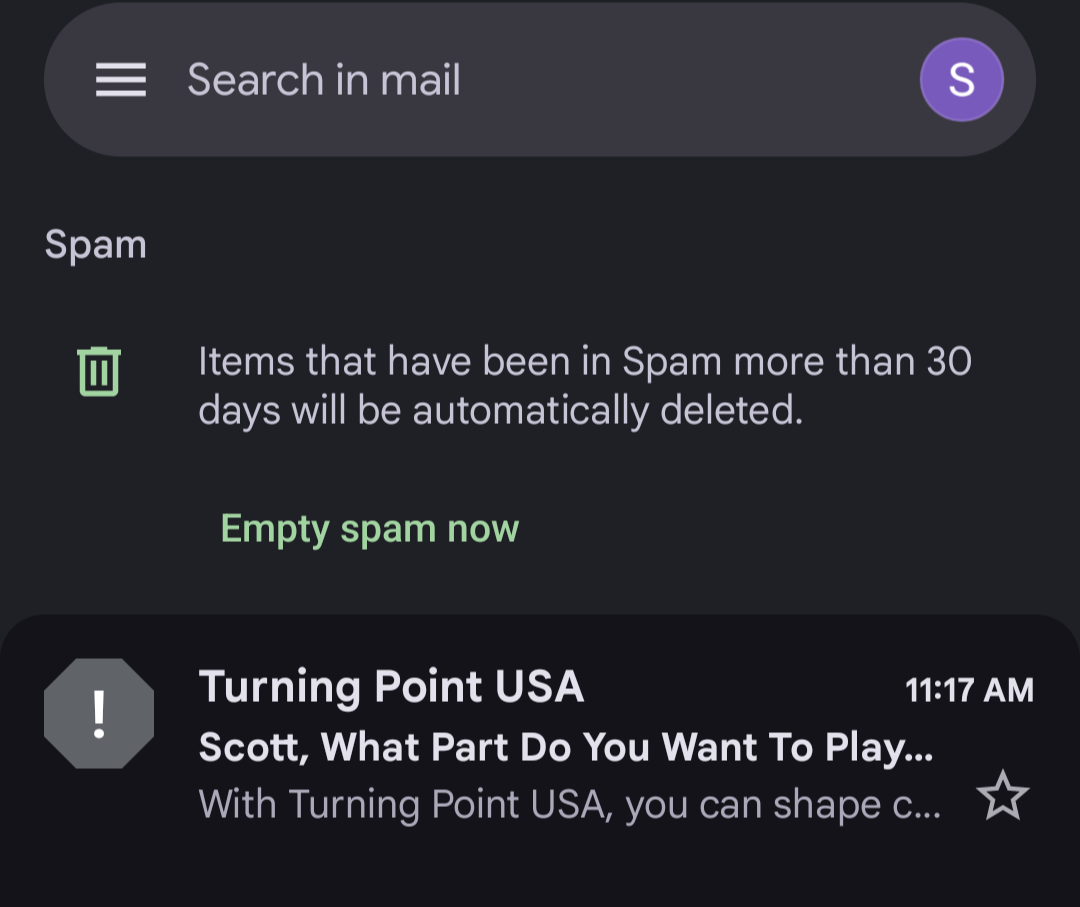The height and width of the screenshot is (907, 1080).
Task: Open the hamburger navigation menu
Action: click(x=121, y=80)
